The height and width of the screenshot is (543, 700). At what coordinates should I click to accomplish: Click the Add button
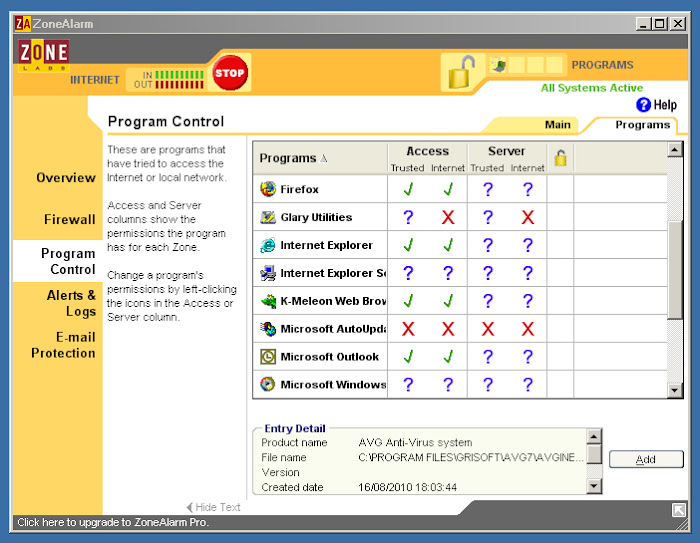pos(646,459)
